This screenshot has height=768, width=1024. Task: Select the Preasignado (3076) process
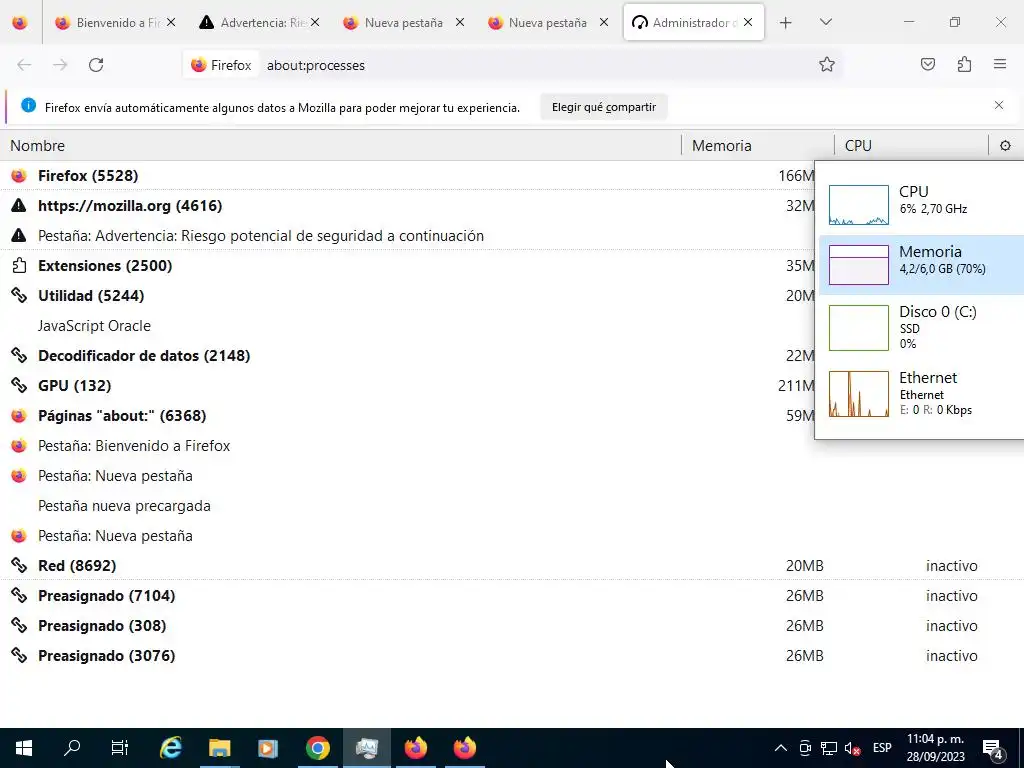pos(512,656)
